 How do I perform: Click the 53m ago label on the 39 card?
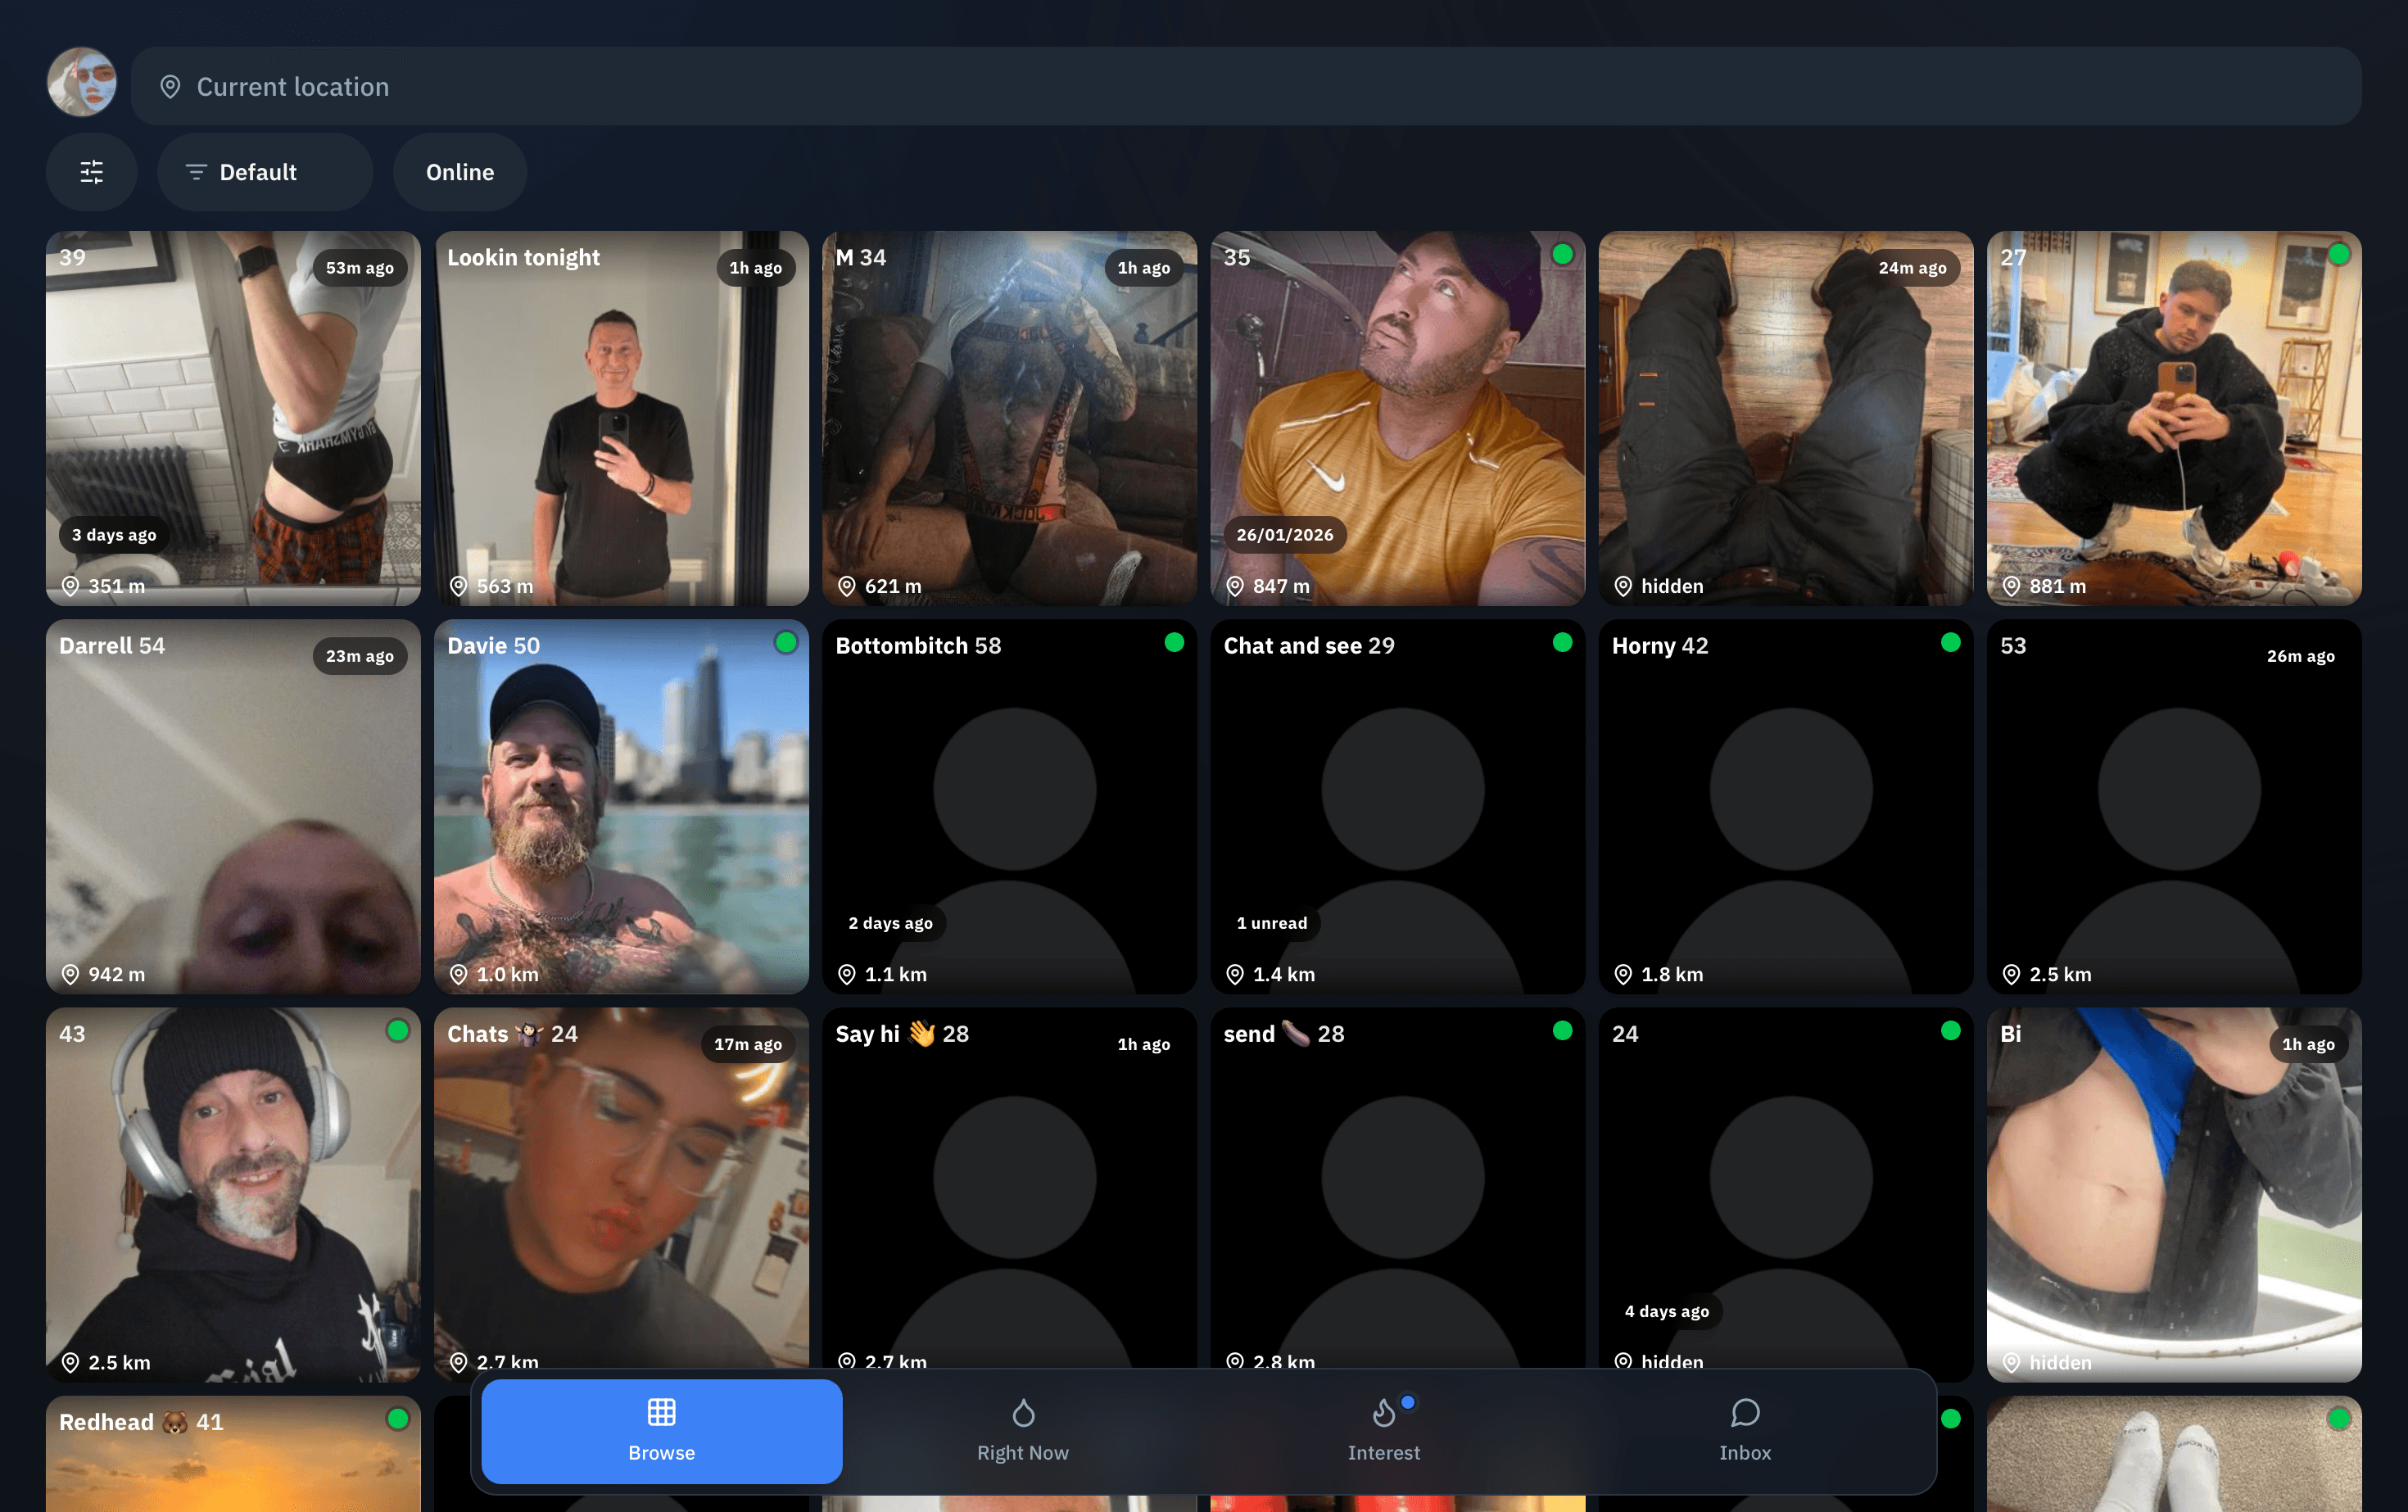[x=360, y=268]
